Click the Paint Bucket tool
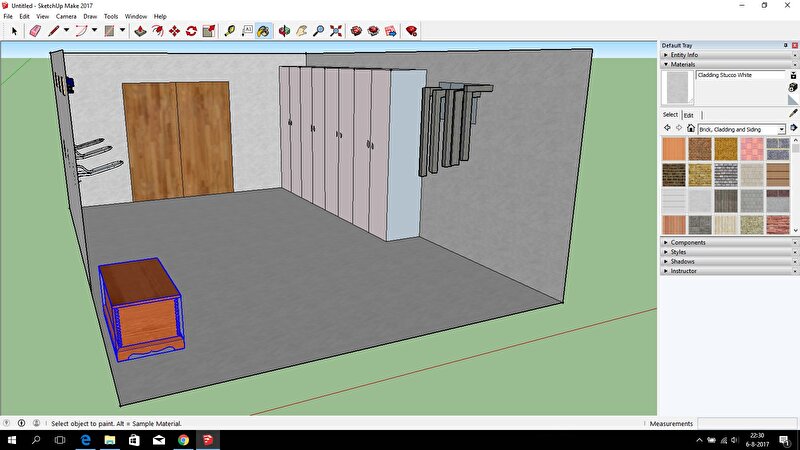This screenshot has width=800, height=450. [263, 31]
